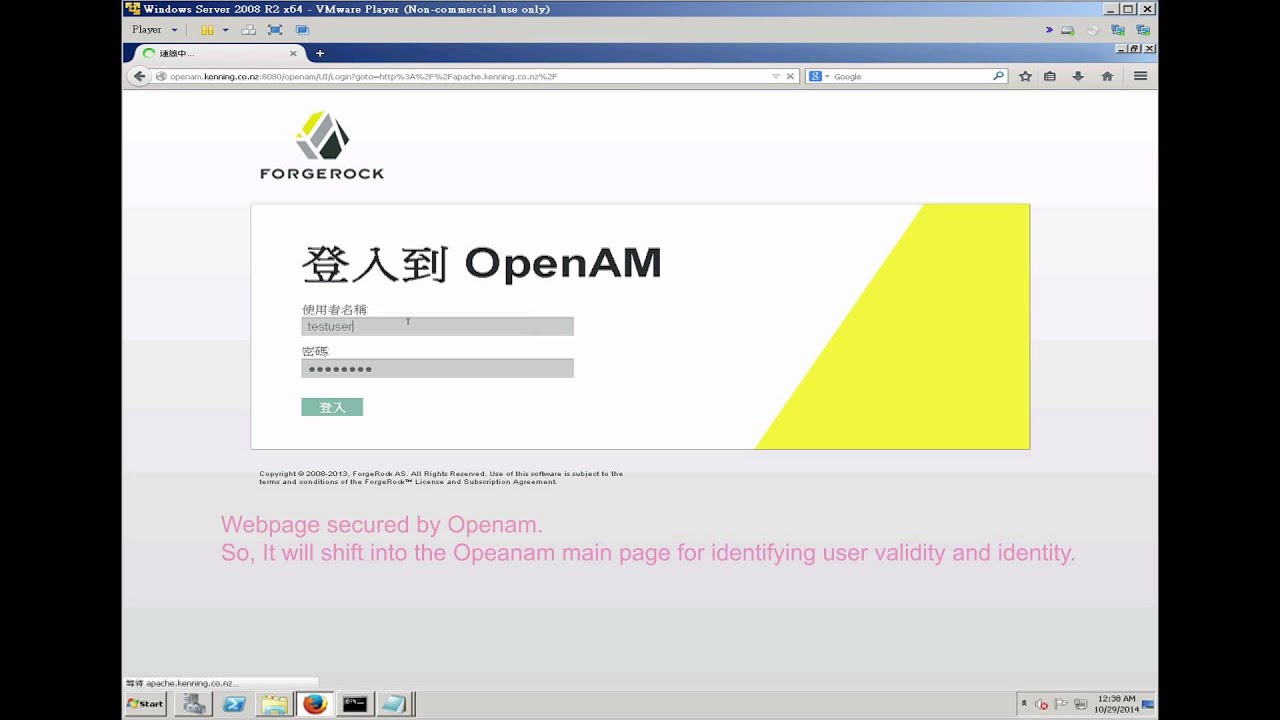Image resolution: width=1280 pixels, height=720 pixels.
Task: Restore down inner Firefox window button
Action: click(1136, 48)
